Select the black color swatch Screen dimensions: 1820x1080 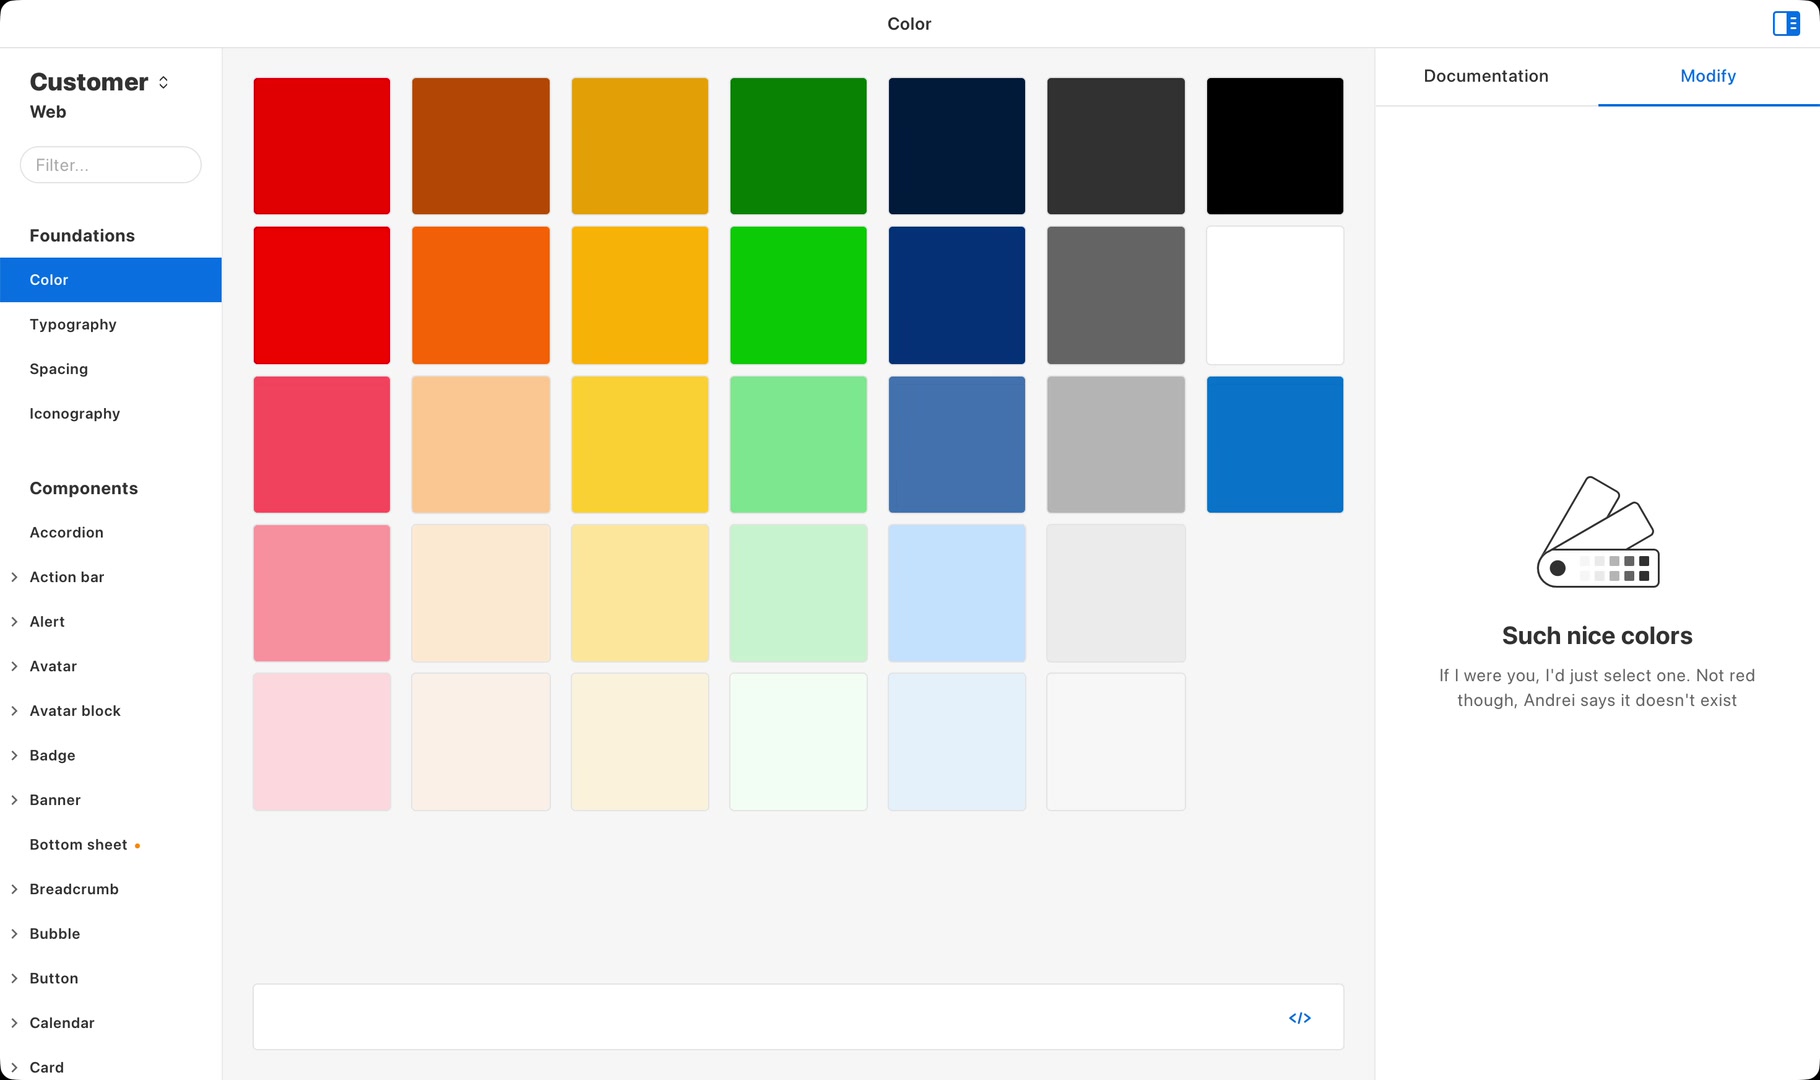pos(1275,146)
